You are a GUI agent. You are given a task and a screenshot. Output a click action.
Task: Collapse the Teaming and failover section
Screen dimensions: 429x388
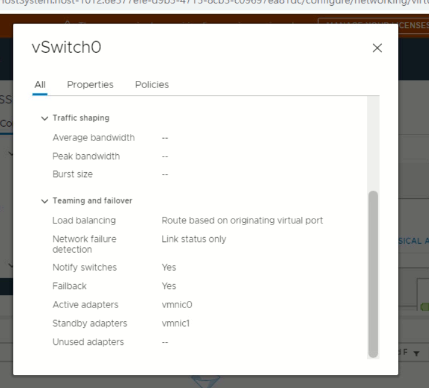[44, 201]
